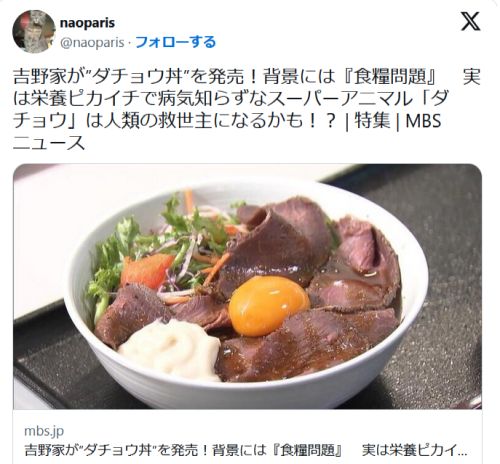Follow naoparis via フォローする link

[176, 42]
